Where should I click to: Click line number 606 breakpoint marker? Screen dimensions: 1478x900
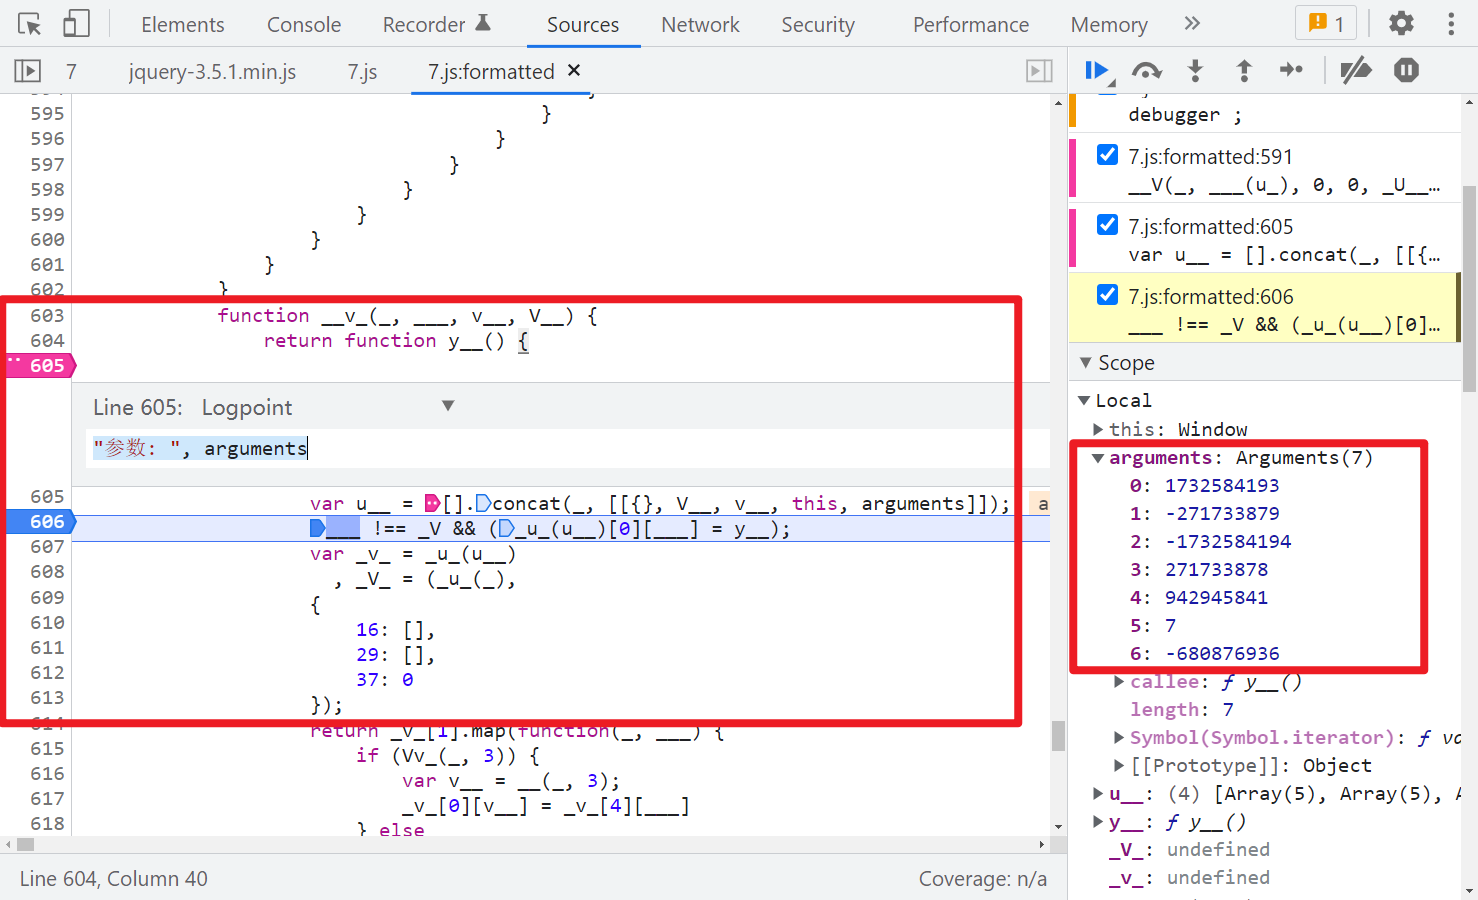(x=41, y=522)
